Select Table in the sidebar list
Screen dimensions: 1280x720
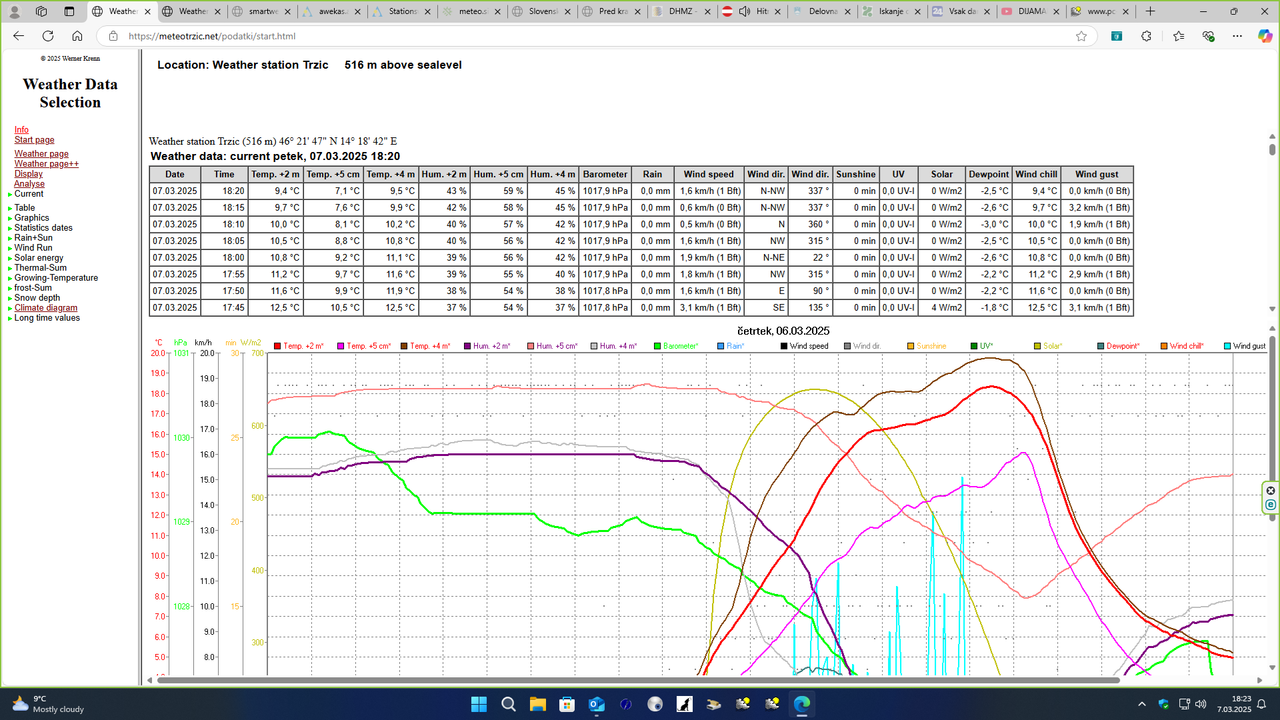[x=24, y=208]
